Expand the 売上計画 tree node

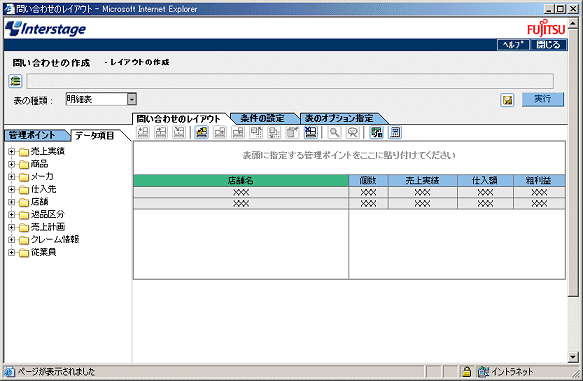click(x=12, y=227)
